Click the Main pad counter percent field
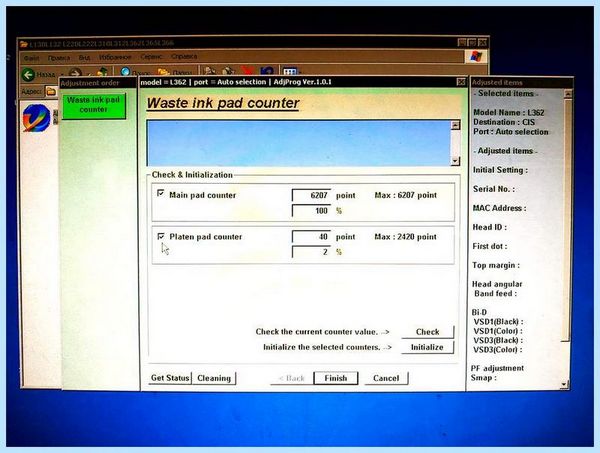Image resolution: width=600 pixels, height=453 pixels. coord(311,210)
